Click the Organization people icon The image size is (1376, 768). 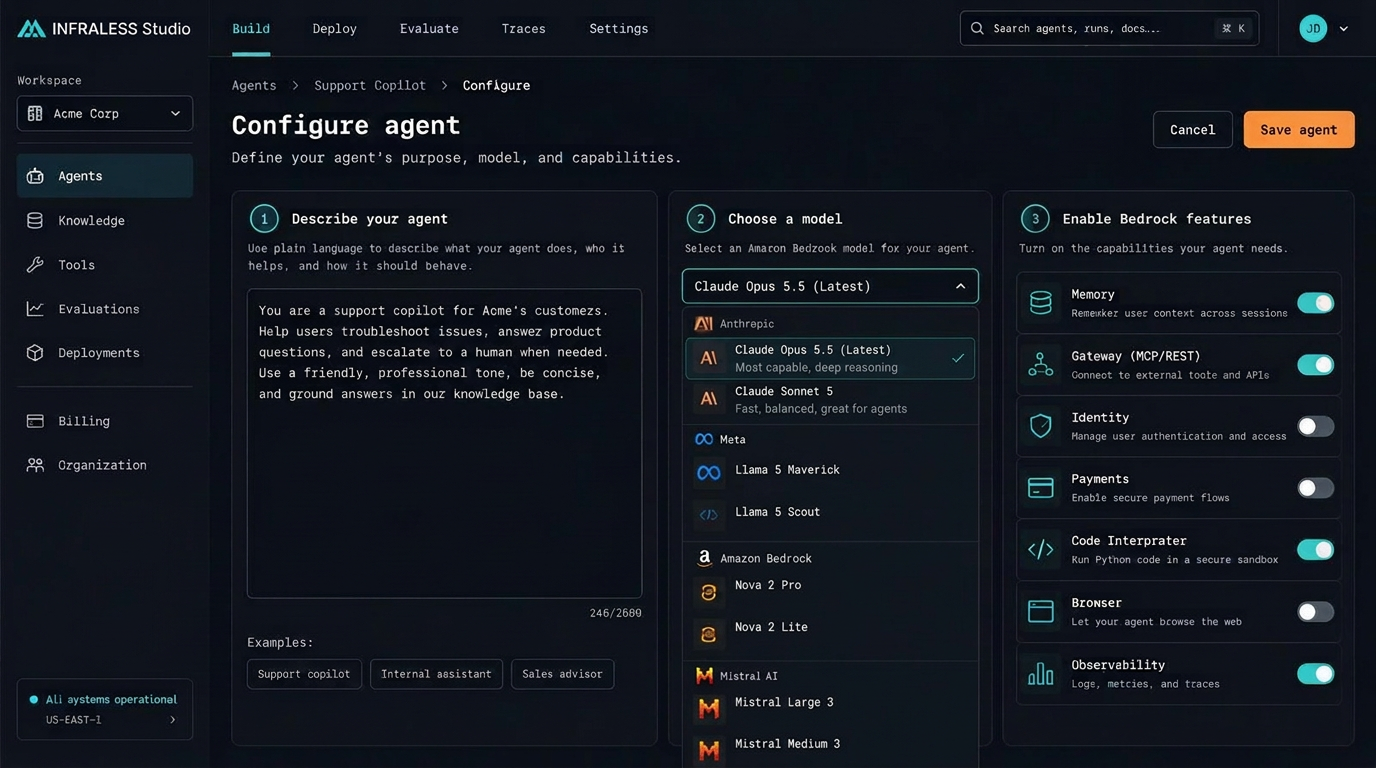pos(35,465)
